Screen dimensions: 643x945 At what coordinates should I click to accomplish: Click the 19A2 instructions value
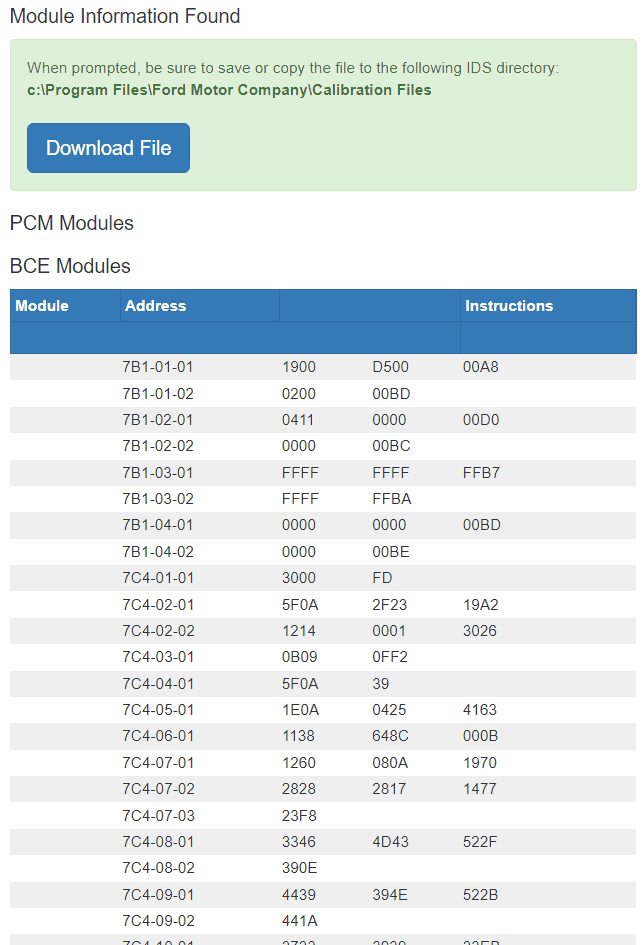pos(480,604)
